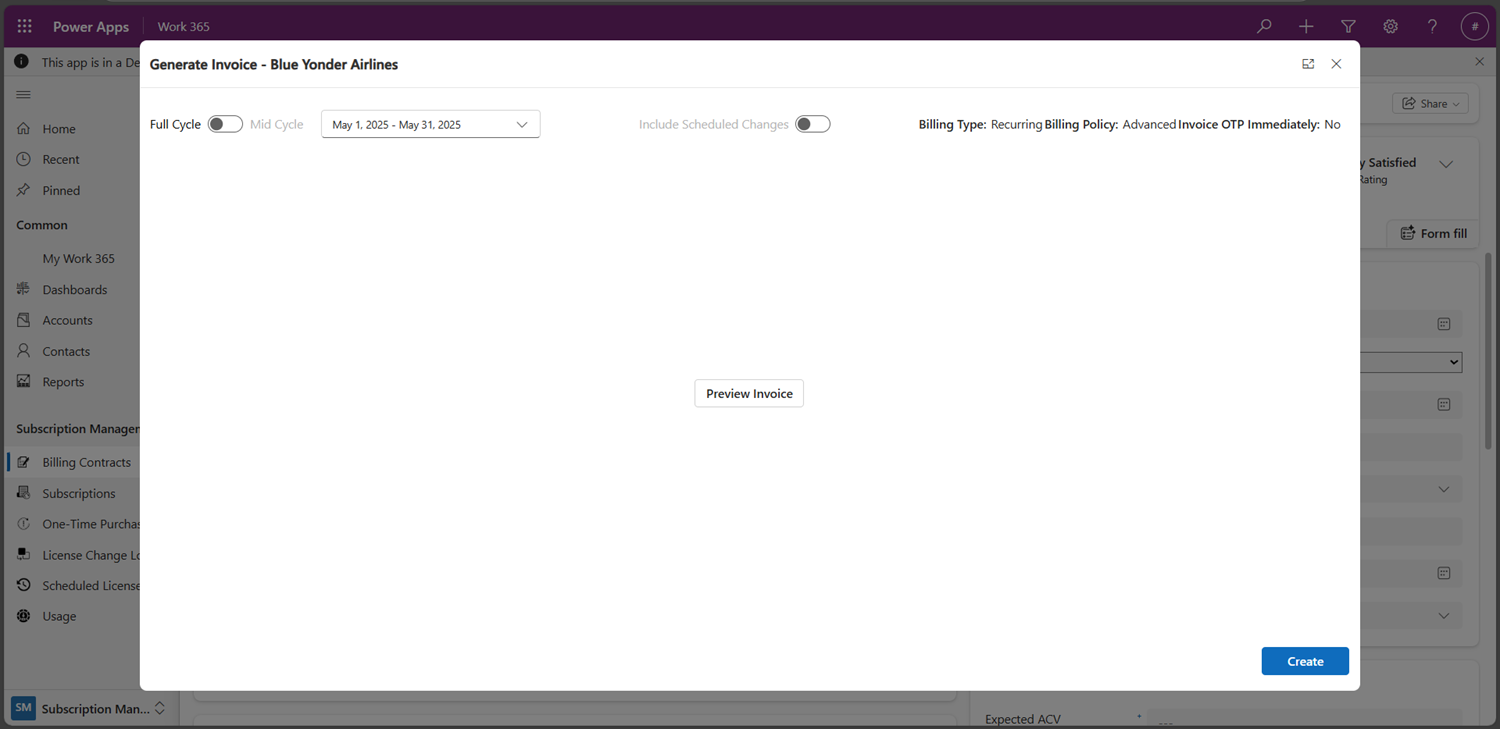Open Reports in sidebar

[x=63, y=382]
